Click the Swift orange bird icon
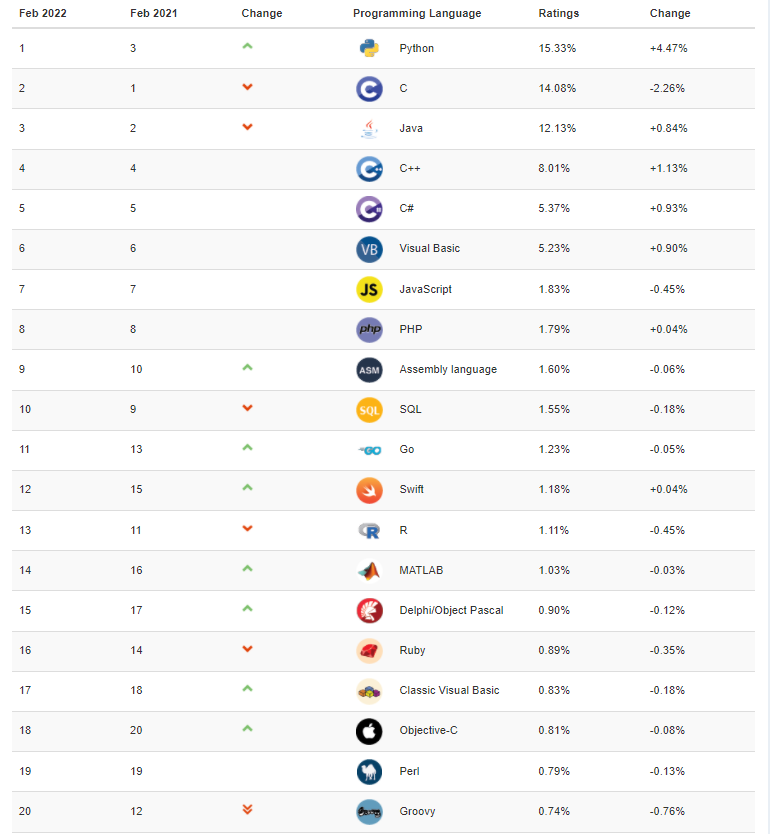The height and width of the screenshot is (834, 770). (369, 490)
